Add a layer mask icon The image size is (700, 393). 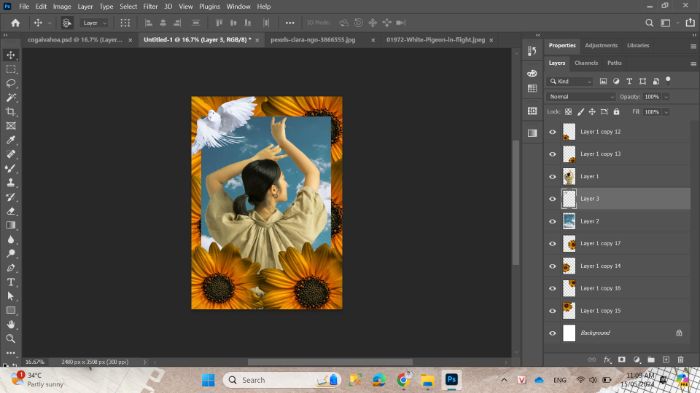[x=622, y=360]
